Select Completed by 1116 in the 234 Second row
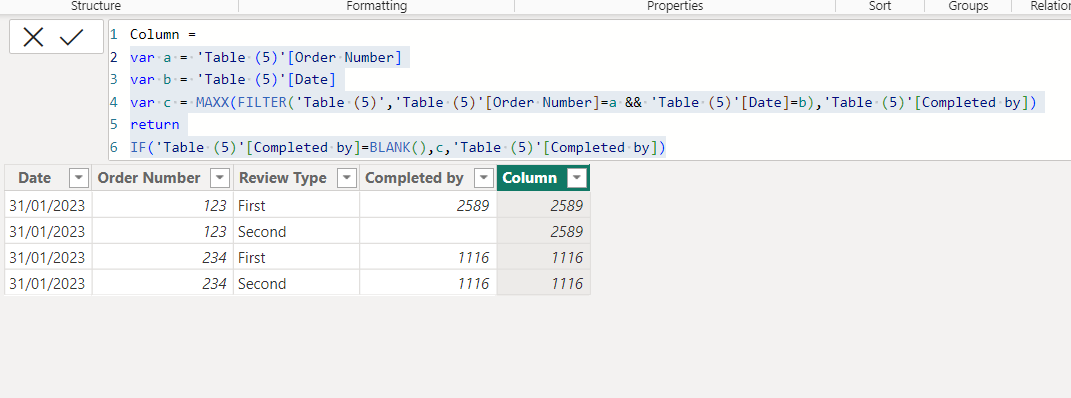The width and height of the screenshot is (1071, 398). tap(428, 283)
